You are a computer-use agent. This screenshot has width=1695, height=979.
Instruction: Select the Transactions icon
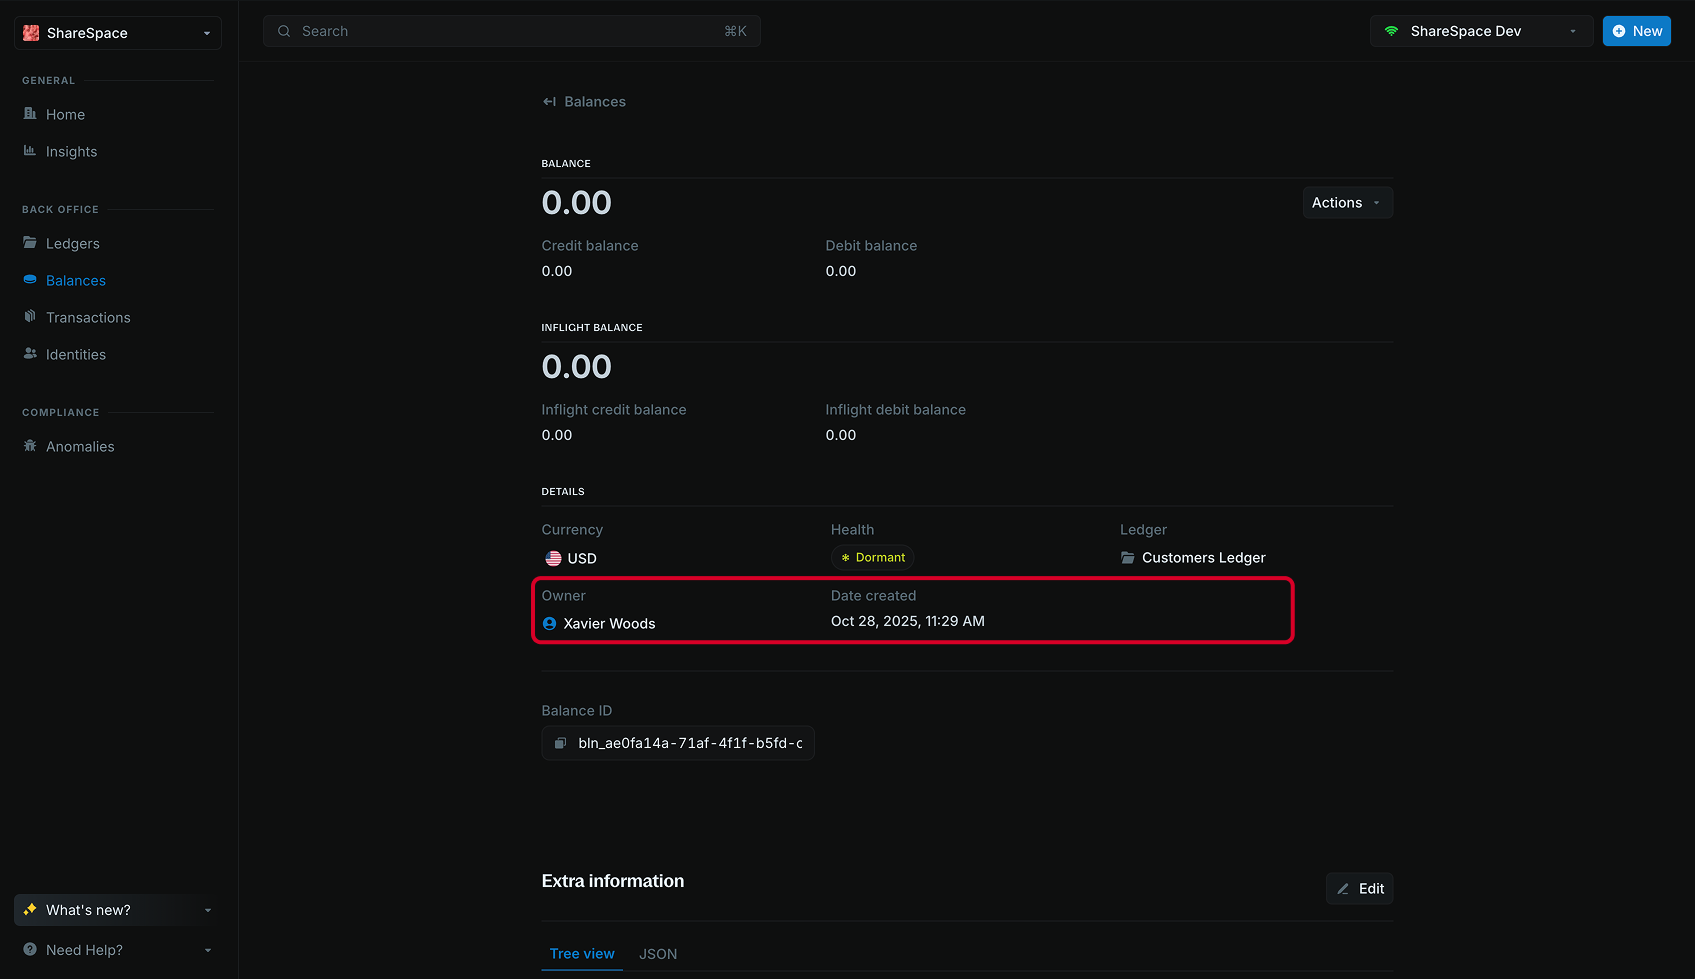[x=30, y=317]
